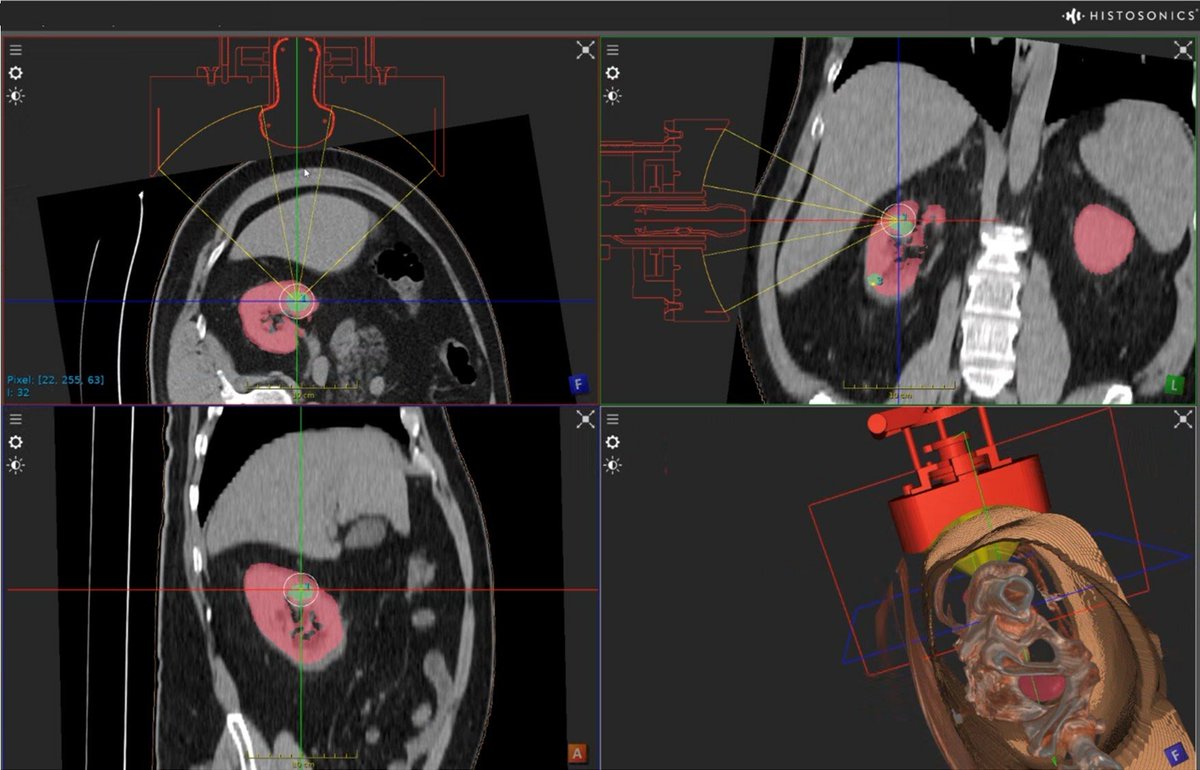Select the target circle in axial view
1200x770 pixels.
[x=297, y=300]
